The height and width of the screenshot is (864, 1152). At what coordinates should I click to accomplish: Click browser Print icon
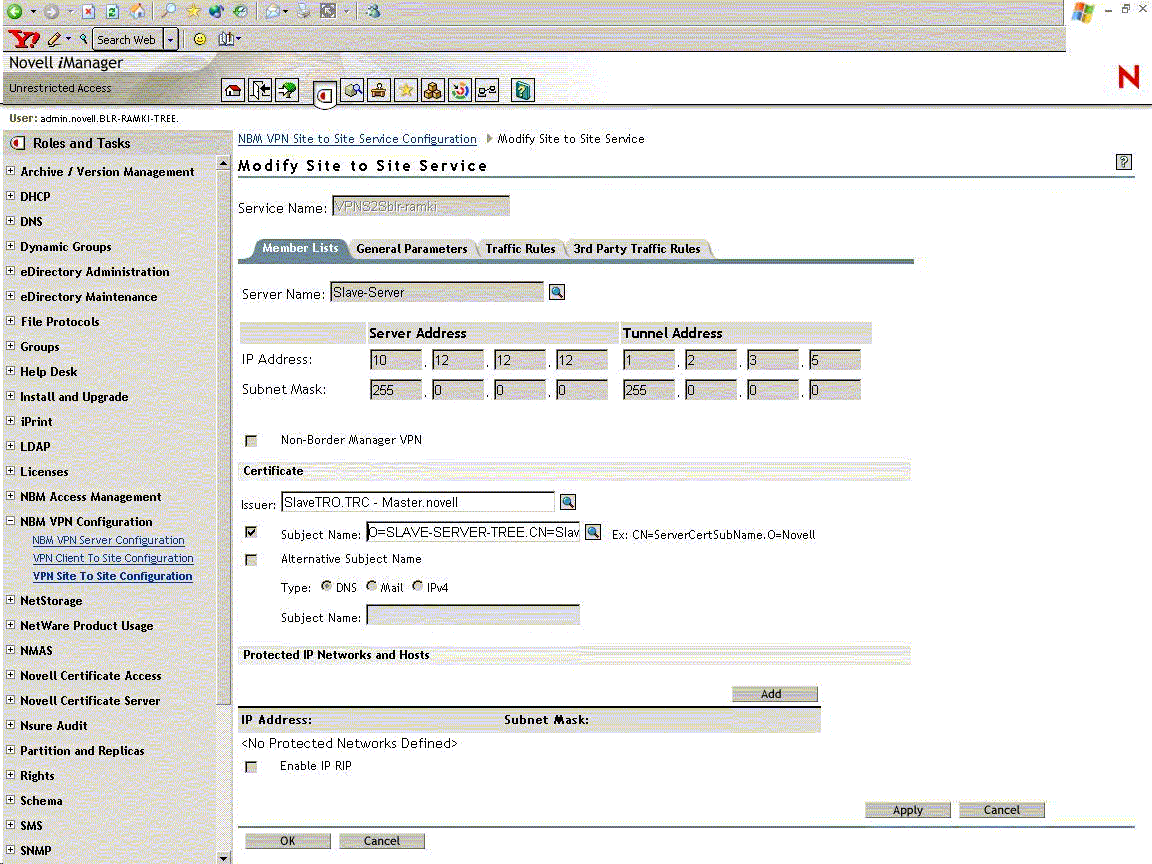304,11
